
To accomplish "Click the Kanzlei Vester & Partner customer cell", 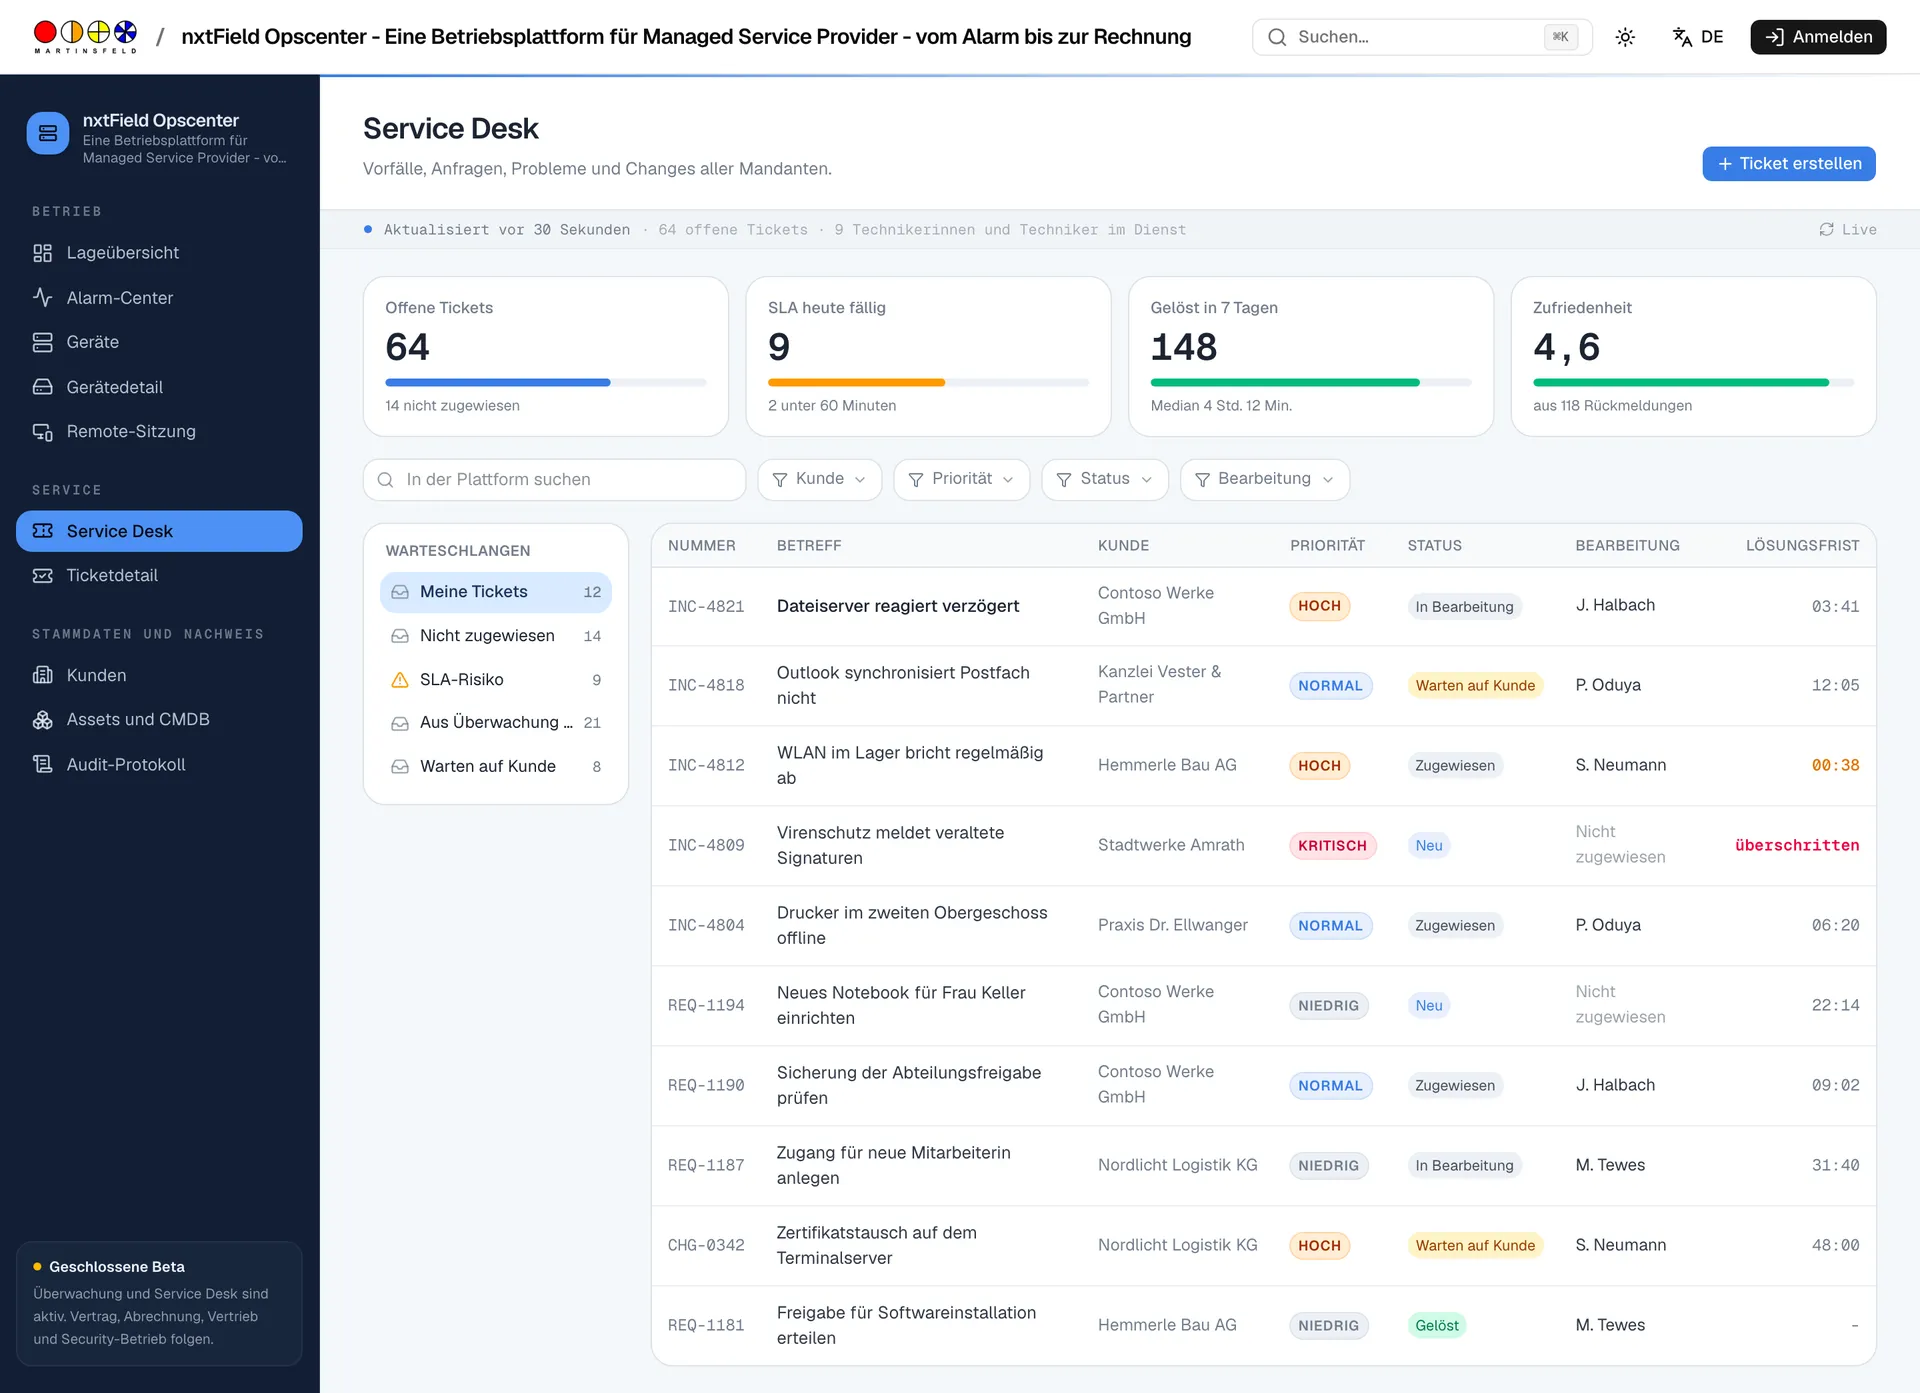I will tap(1159, 685).
